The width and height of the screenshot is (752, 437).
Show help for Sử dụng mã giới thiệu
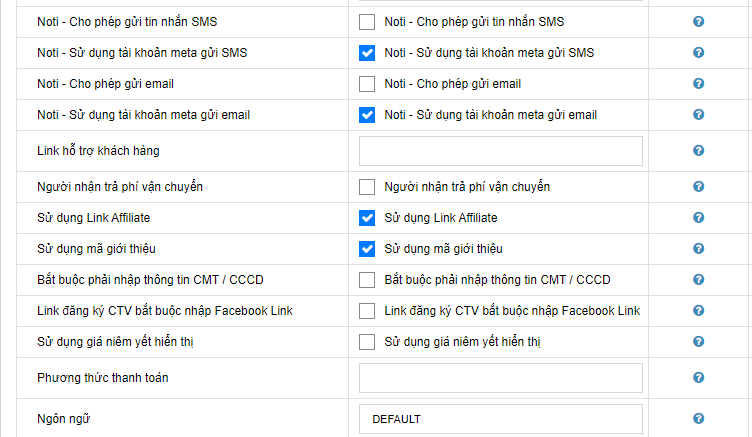tap(698, 248)
